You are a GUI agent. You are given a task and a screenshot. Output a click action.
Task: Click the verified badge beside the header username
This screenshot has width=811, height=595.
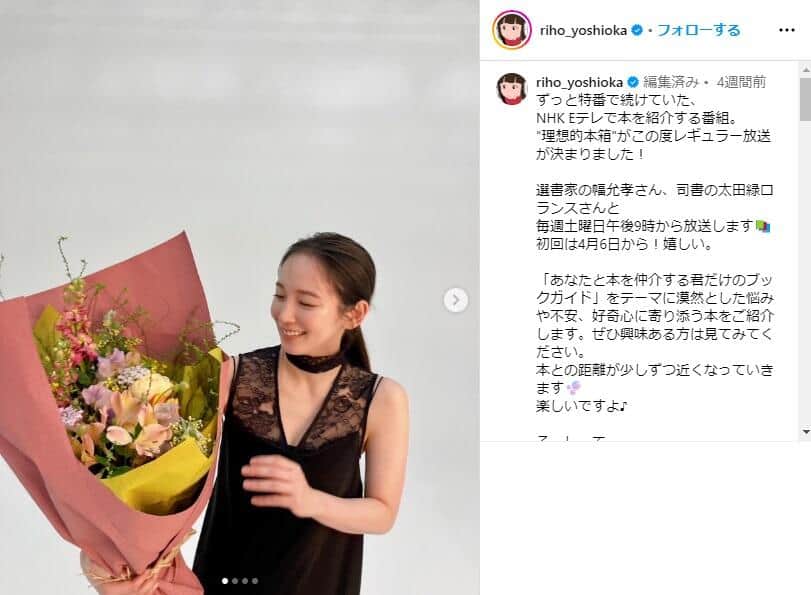(637, 31)
